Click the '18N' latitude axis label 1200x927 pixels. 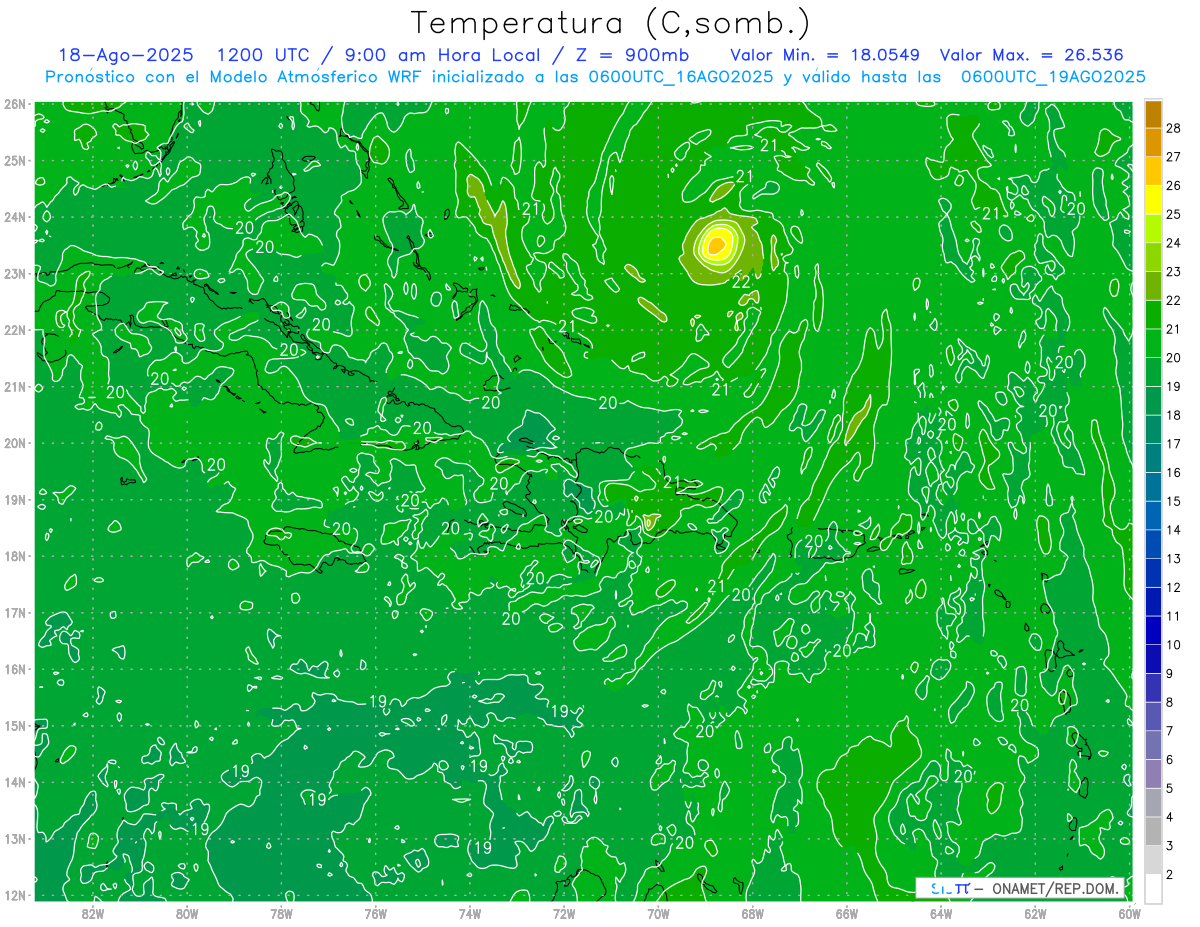(x=14, y=556)
